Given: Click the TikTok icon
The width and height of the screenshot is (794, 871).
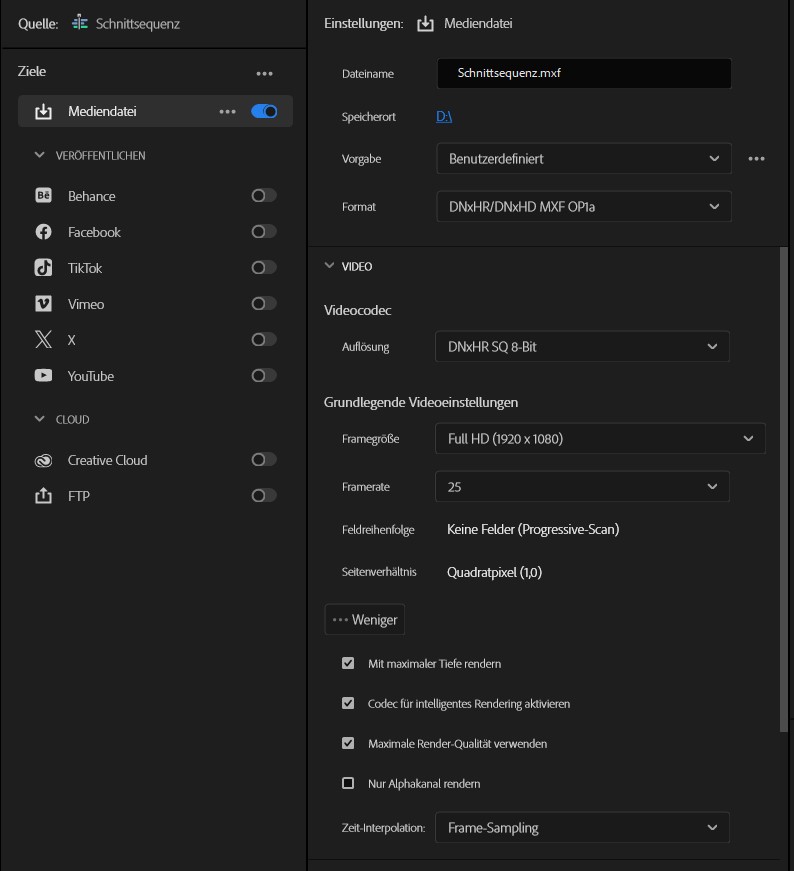Looking at the screenshot, I should [x=43, y=268].
